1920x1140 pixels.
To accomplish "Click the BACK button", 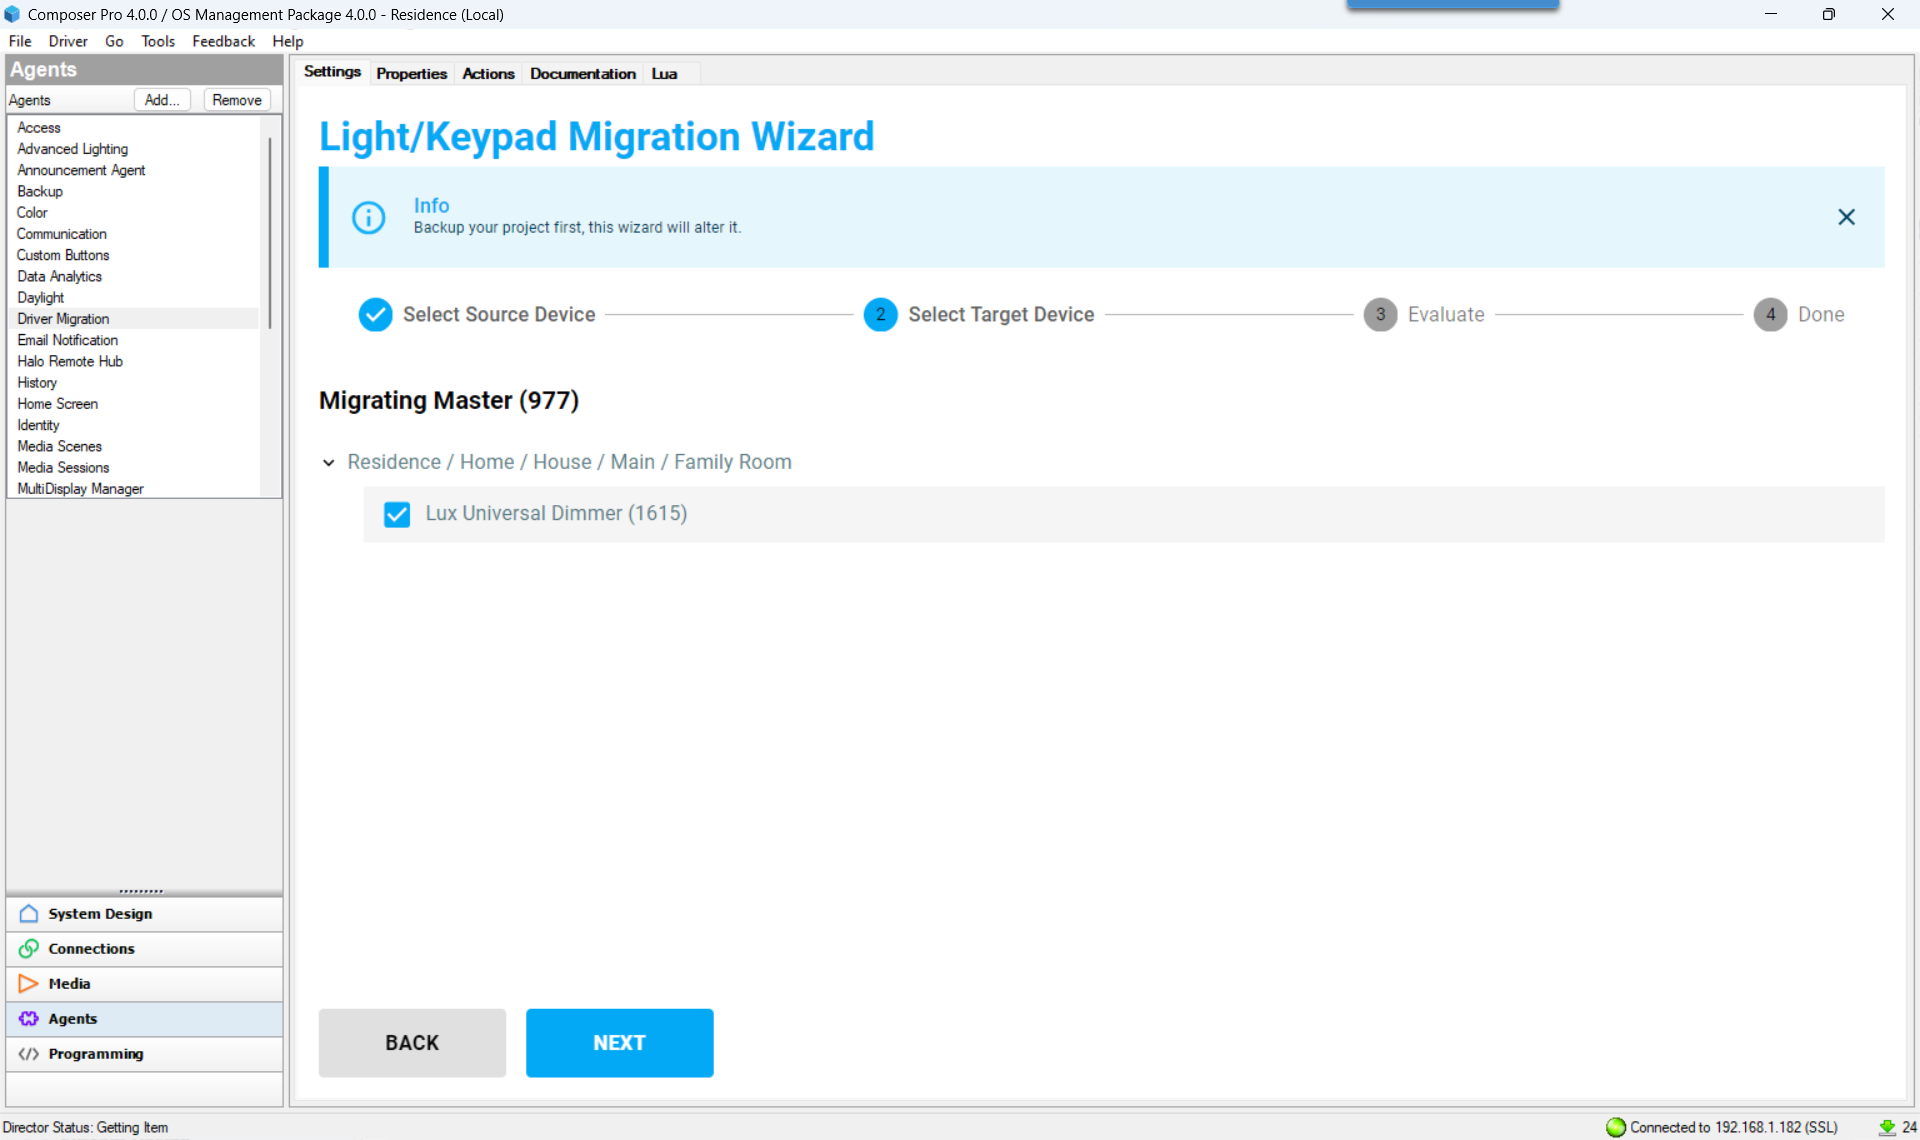I will [412, 1042].
